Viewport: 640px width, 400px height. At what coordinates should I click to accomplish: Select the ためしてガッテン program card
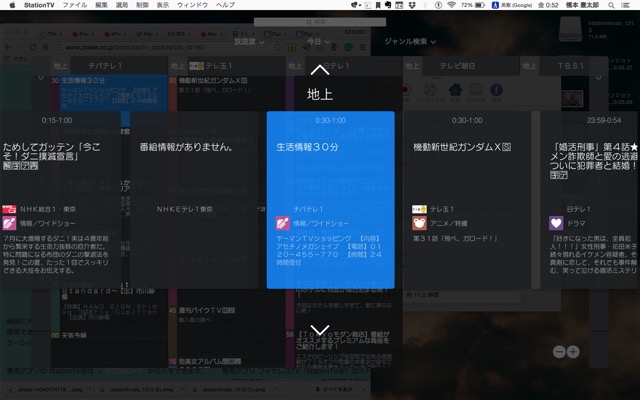click(x=60, y=200)
